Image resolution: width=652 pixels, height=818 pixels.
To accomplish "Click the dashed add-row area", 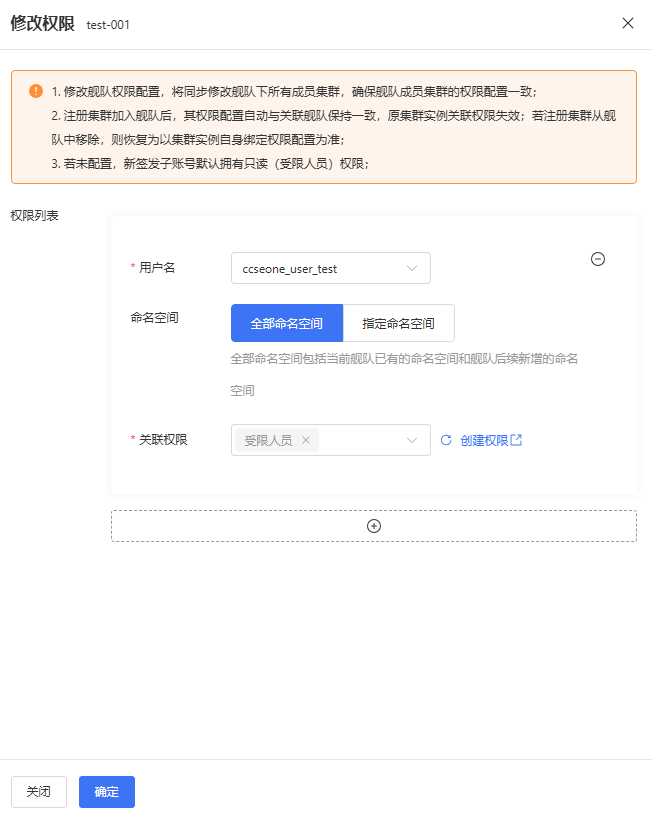I will click(x=374, y=526).
